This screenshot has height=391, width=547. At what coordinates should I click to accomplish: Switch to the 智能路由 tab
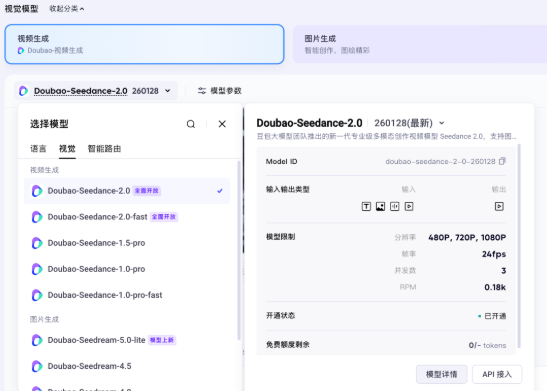104,149
